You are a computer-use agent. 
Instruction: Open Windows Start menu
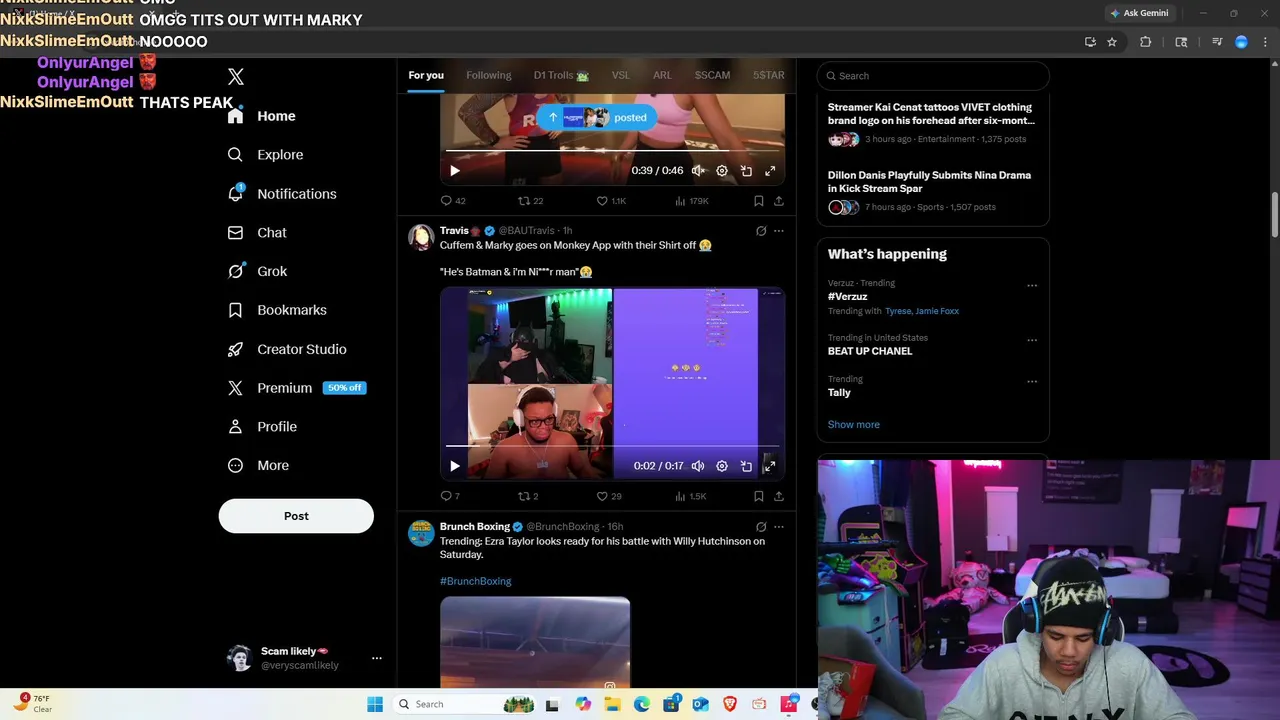pyautogui.click(x=375, y=704)
